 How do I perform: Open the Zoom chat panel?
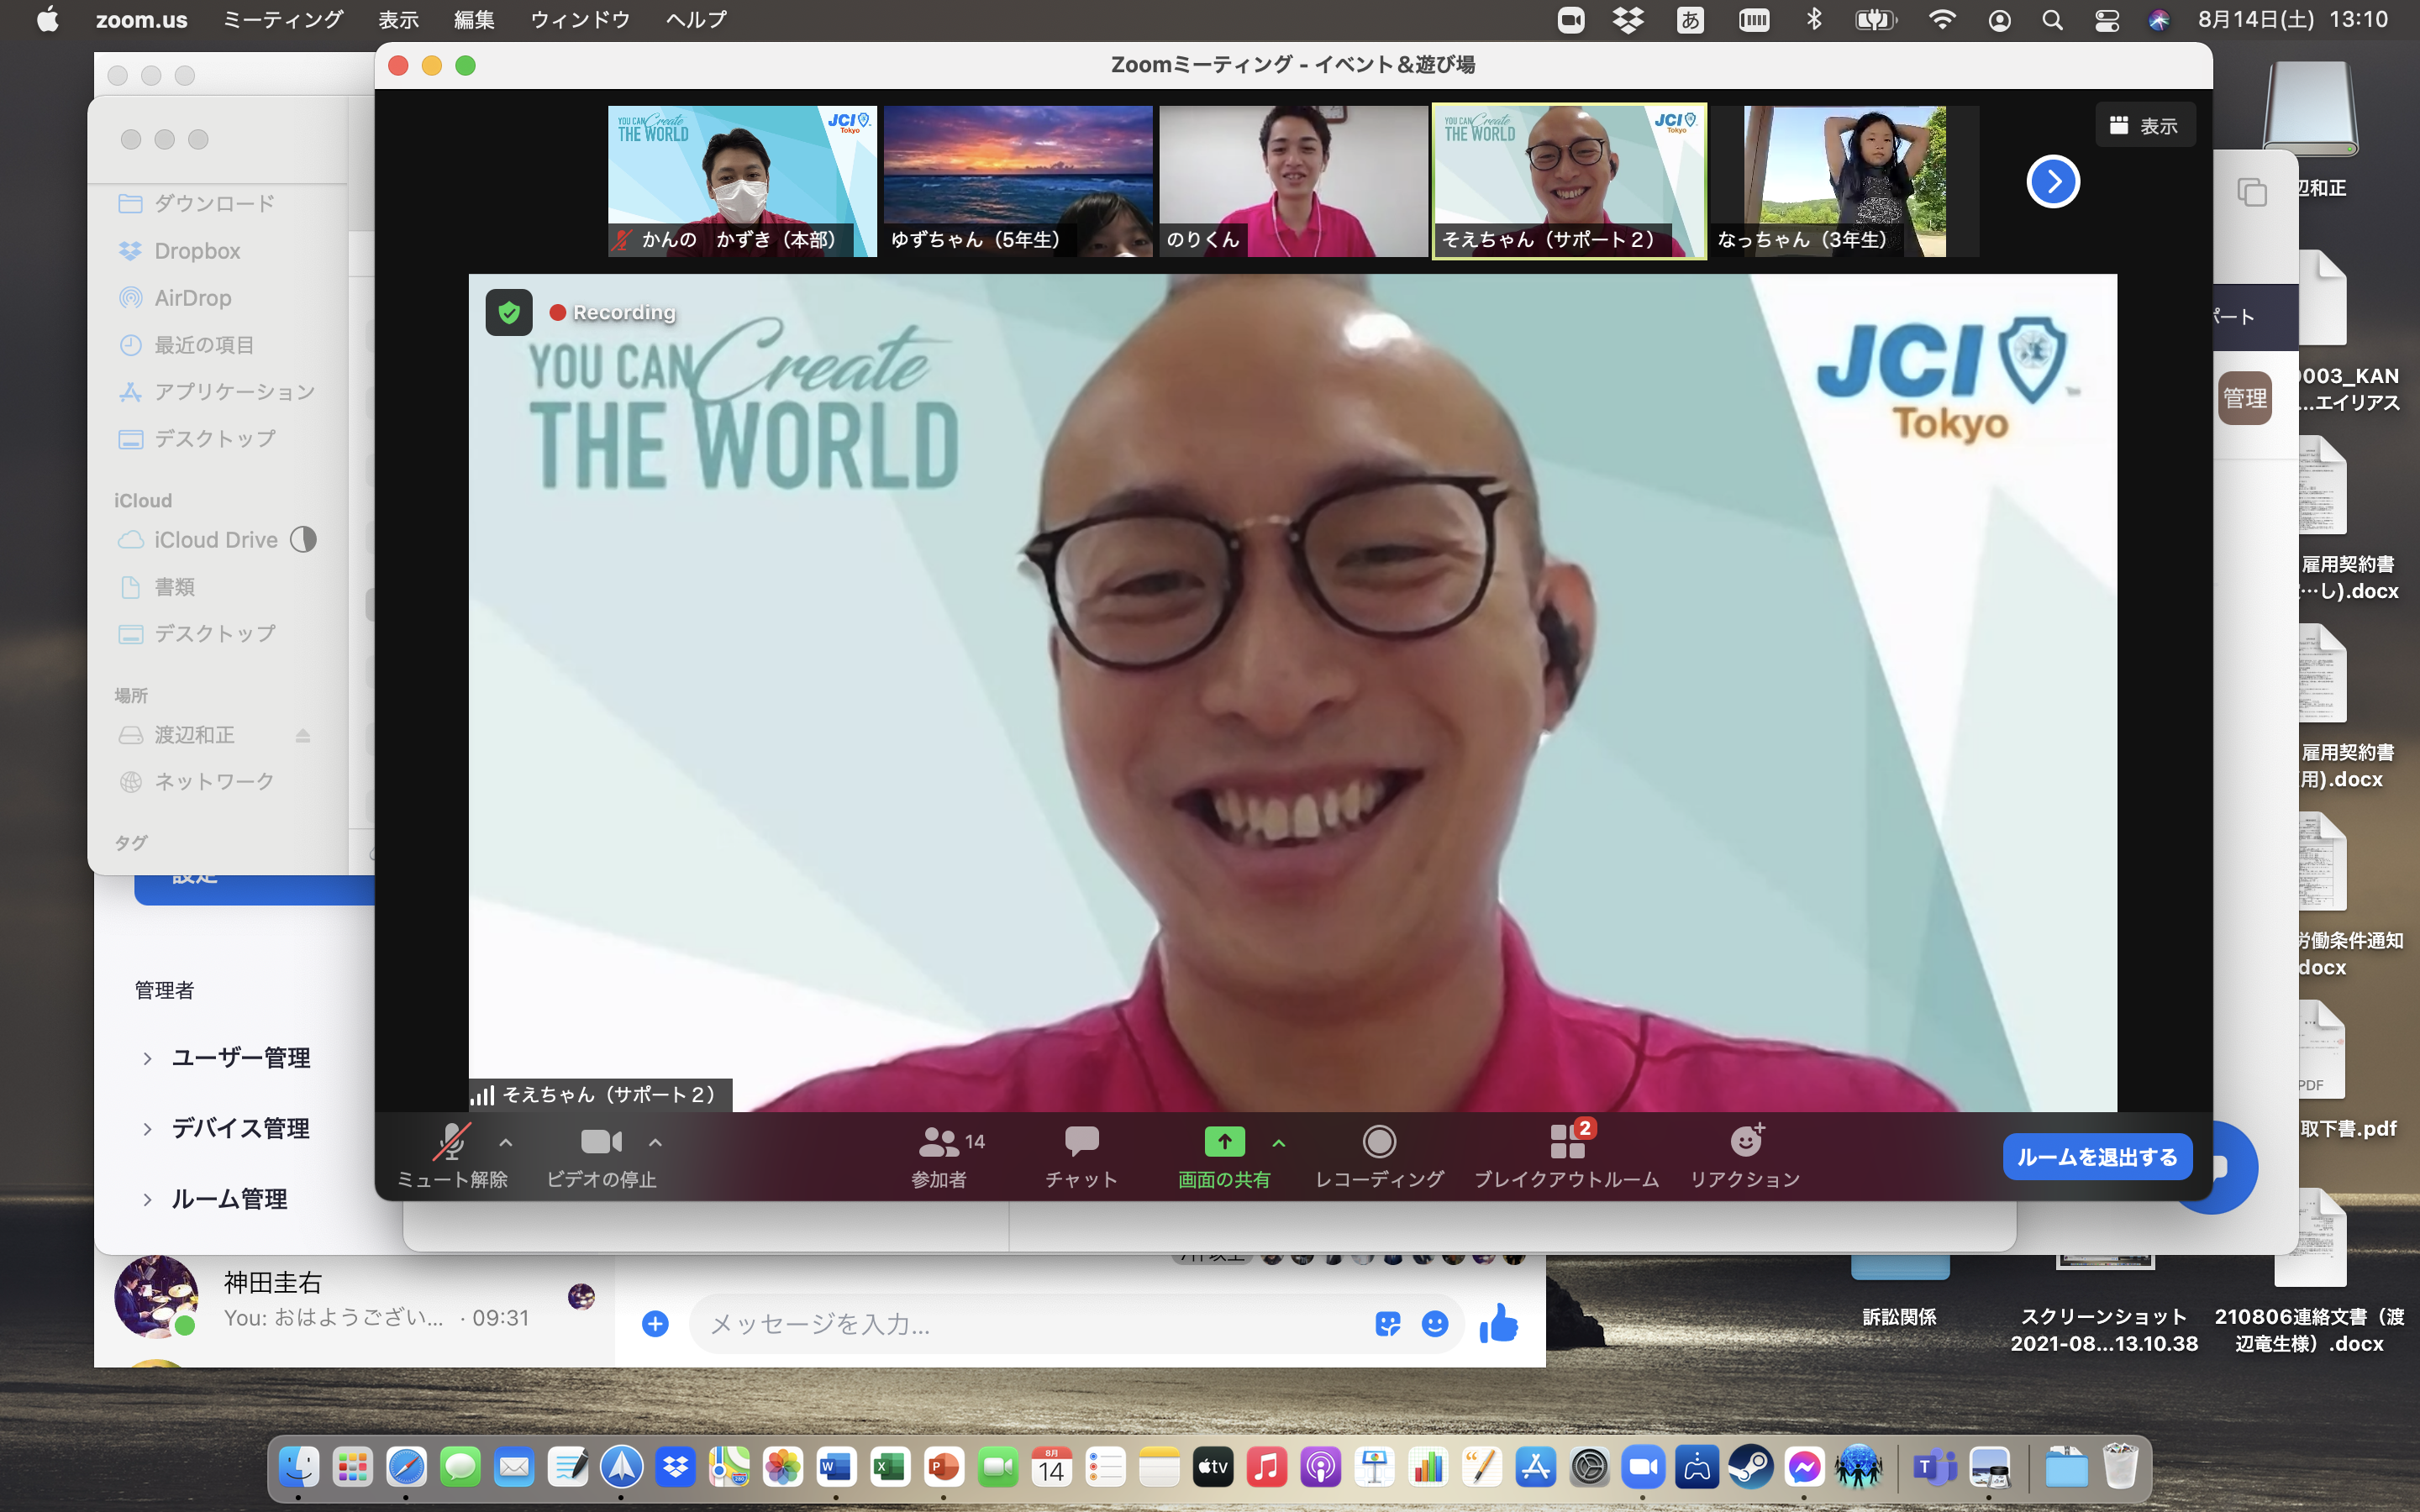tap(1080, 1142)
